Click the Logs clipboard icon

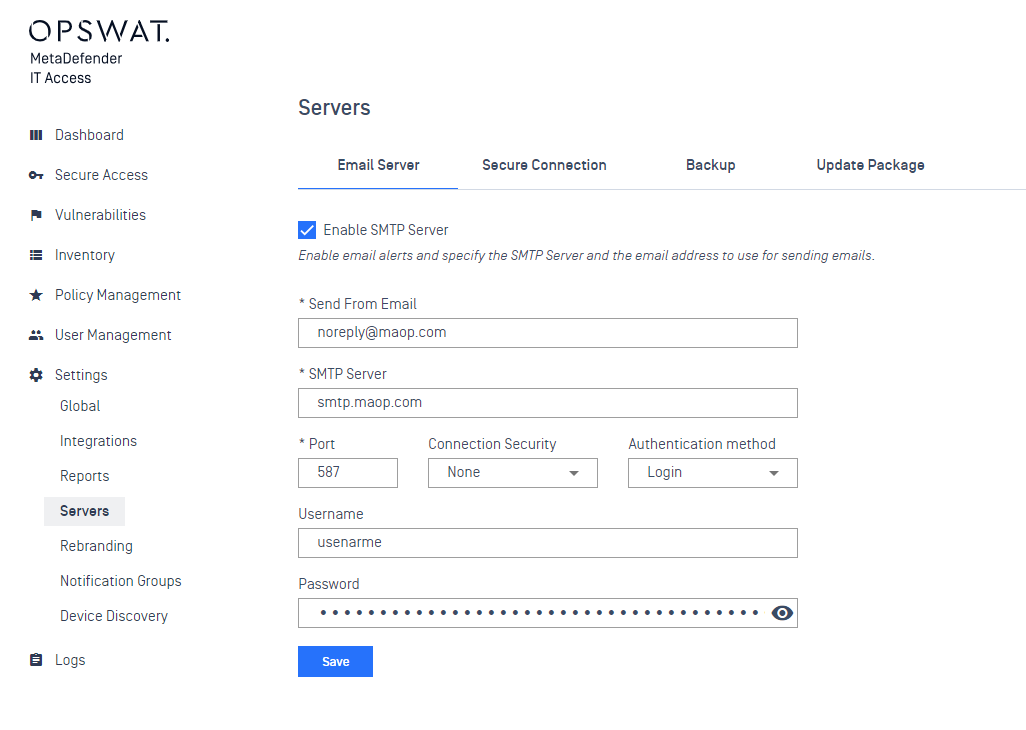(36, 660)
